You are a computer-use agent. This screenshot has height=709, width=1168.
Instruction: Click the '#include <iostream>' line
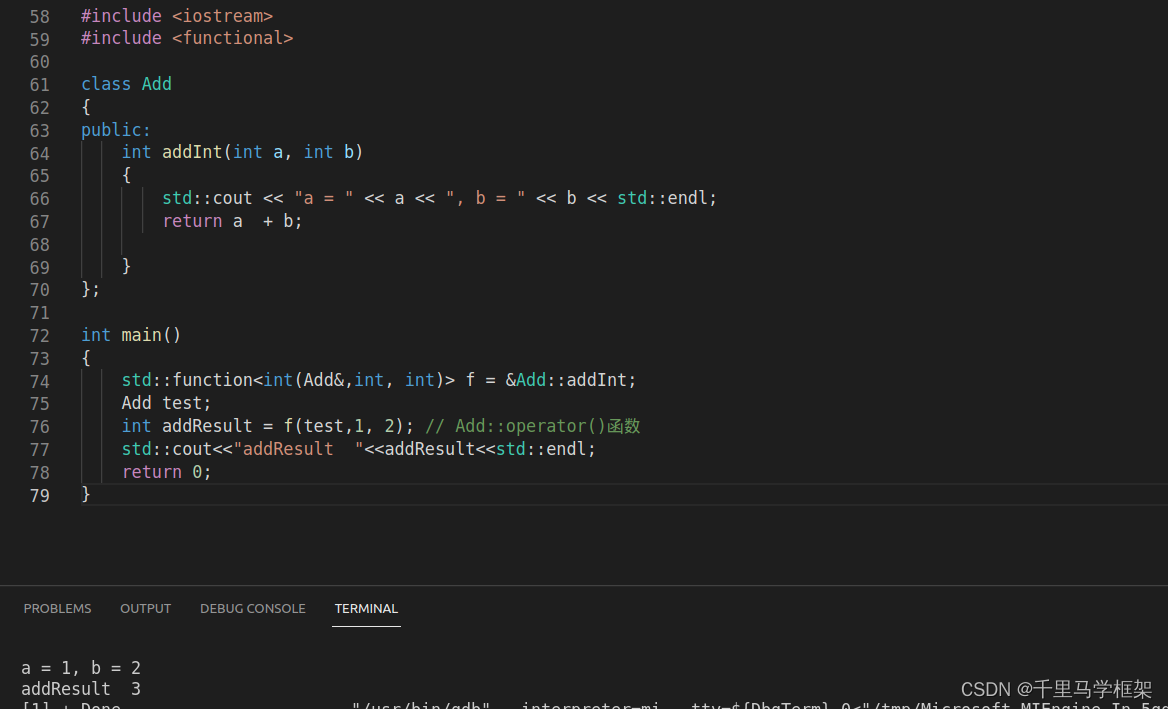tap(177, 16)
